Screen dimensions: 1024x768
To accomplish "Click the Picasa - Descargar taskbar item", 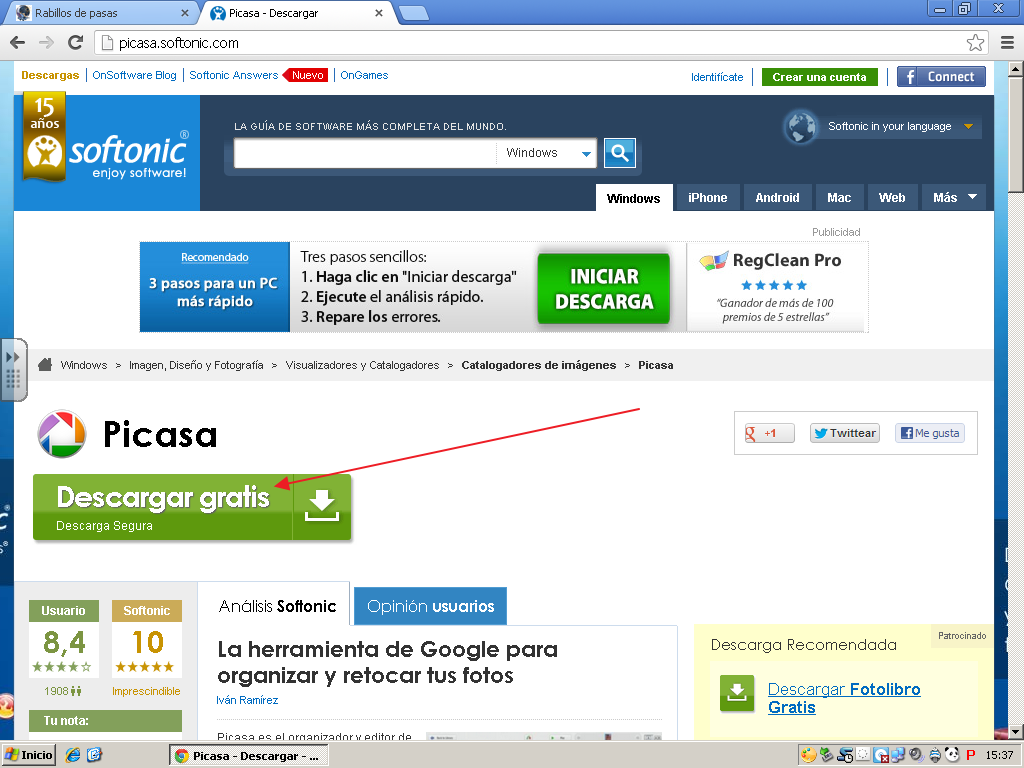I will (x=248, y=756).
